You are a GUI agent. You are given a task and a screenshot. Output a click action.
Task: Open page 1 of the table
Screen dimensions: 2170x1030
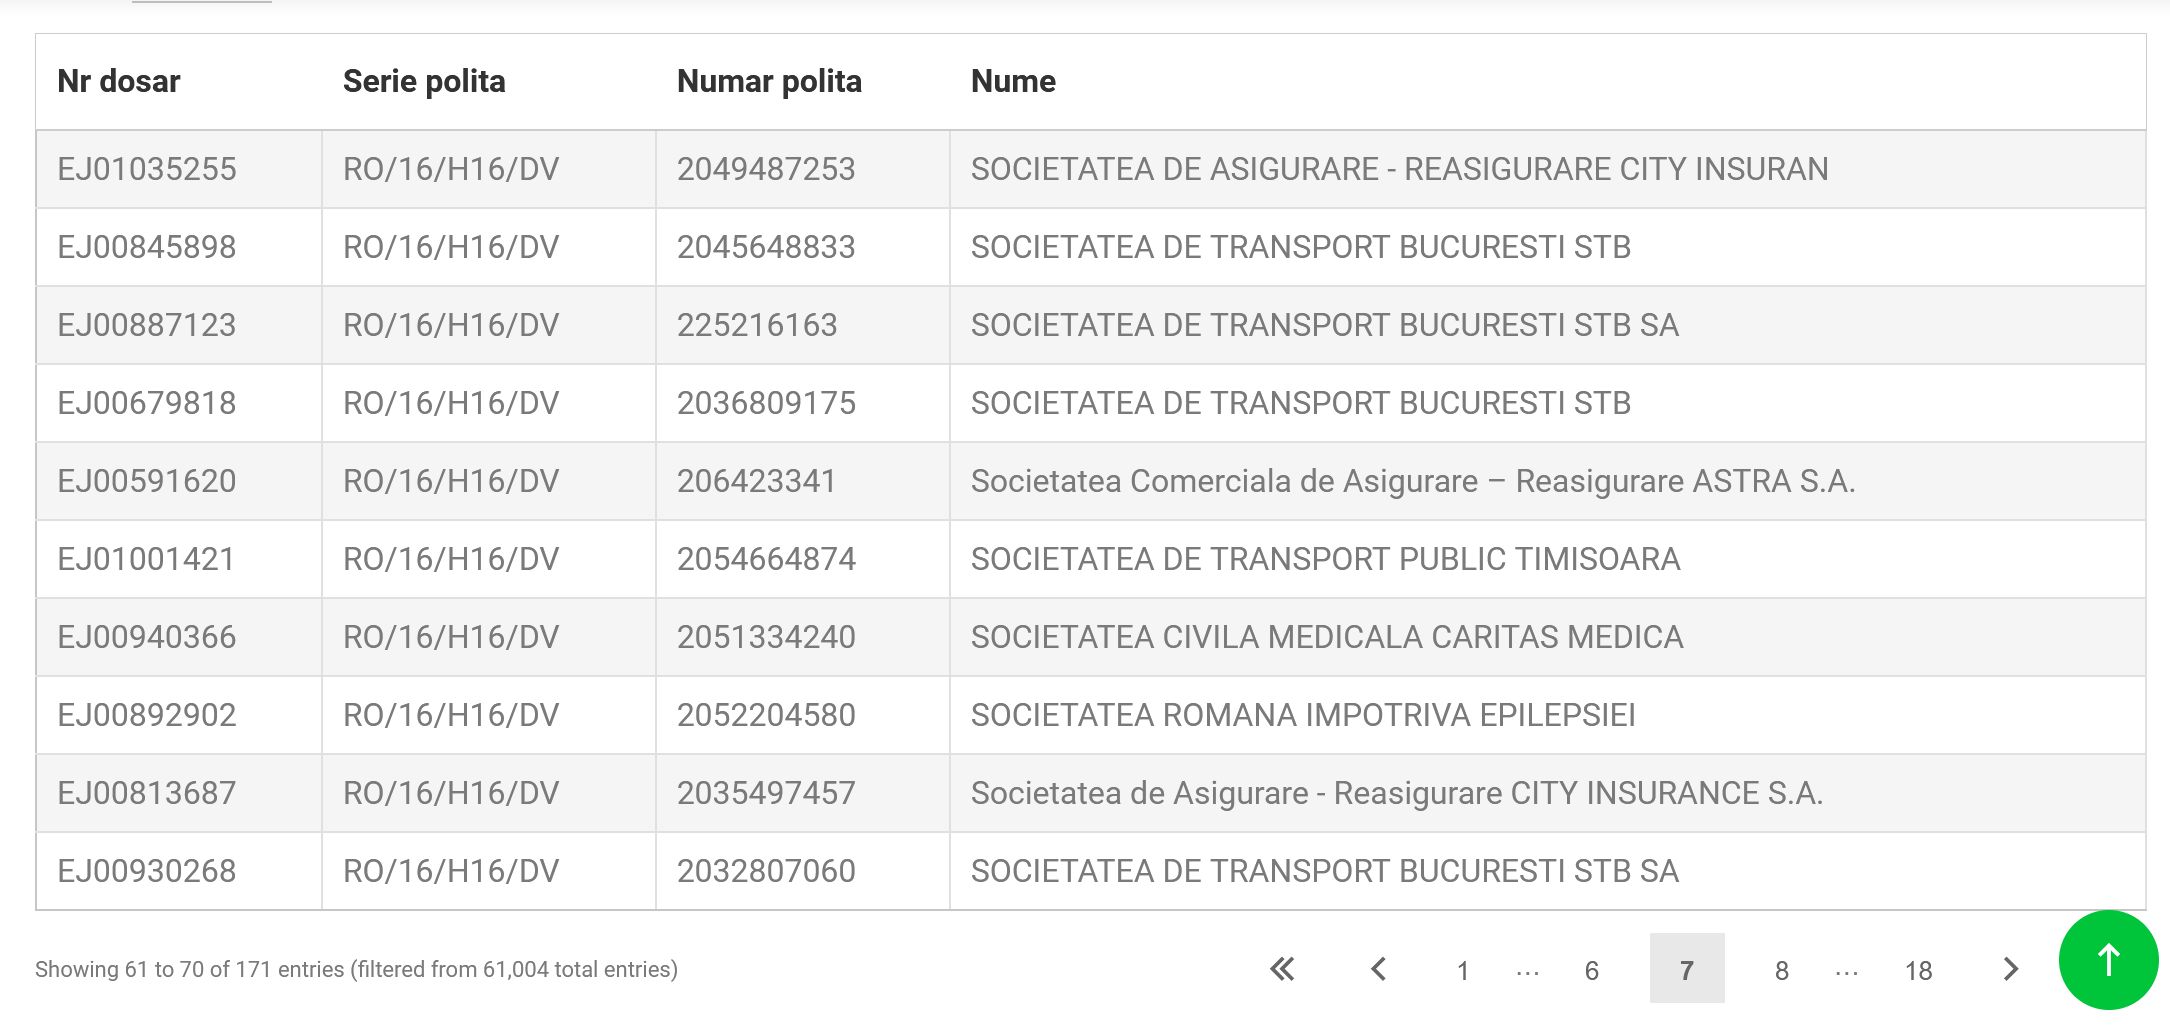pos(1462,970)
